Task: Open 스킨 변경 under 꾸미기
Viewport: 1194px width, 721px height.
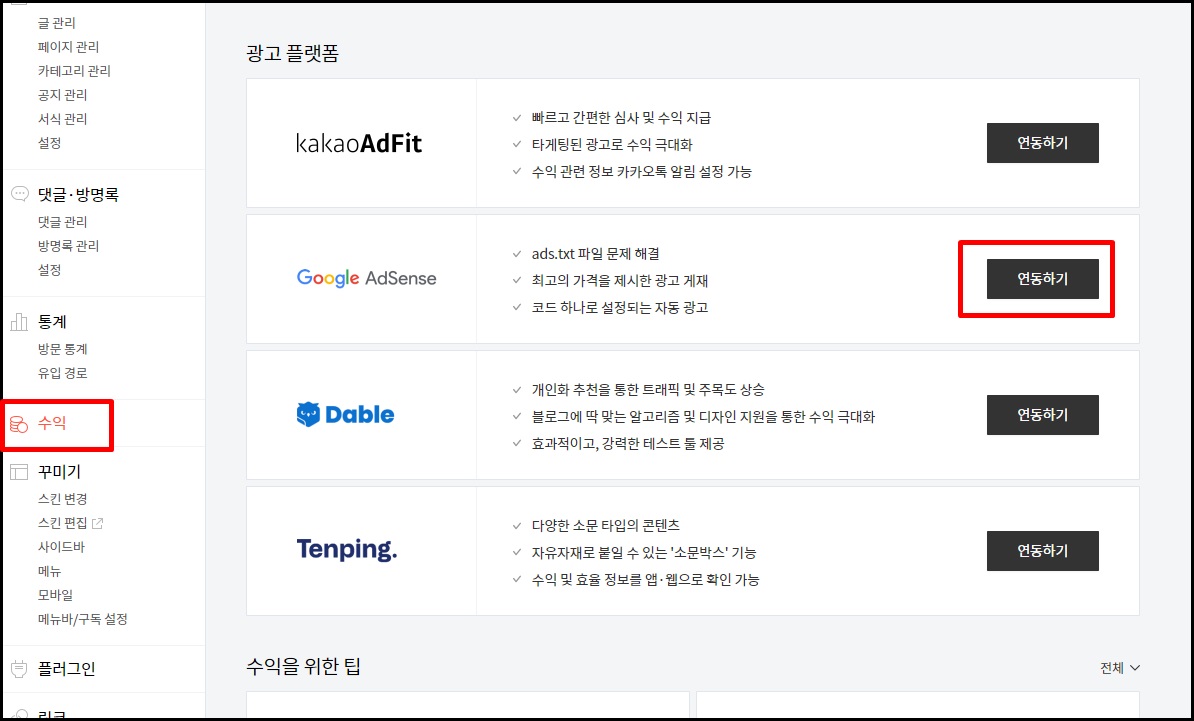Action: (x=61, y=498)
